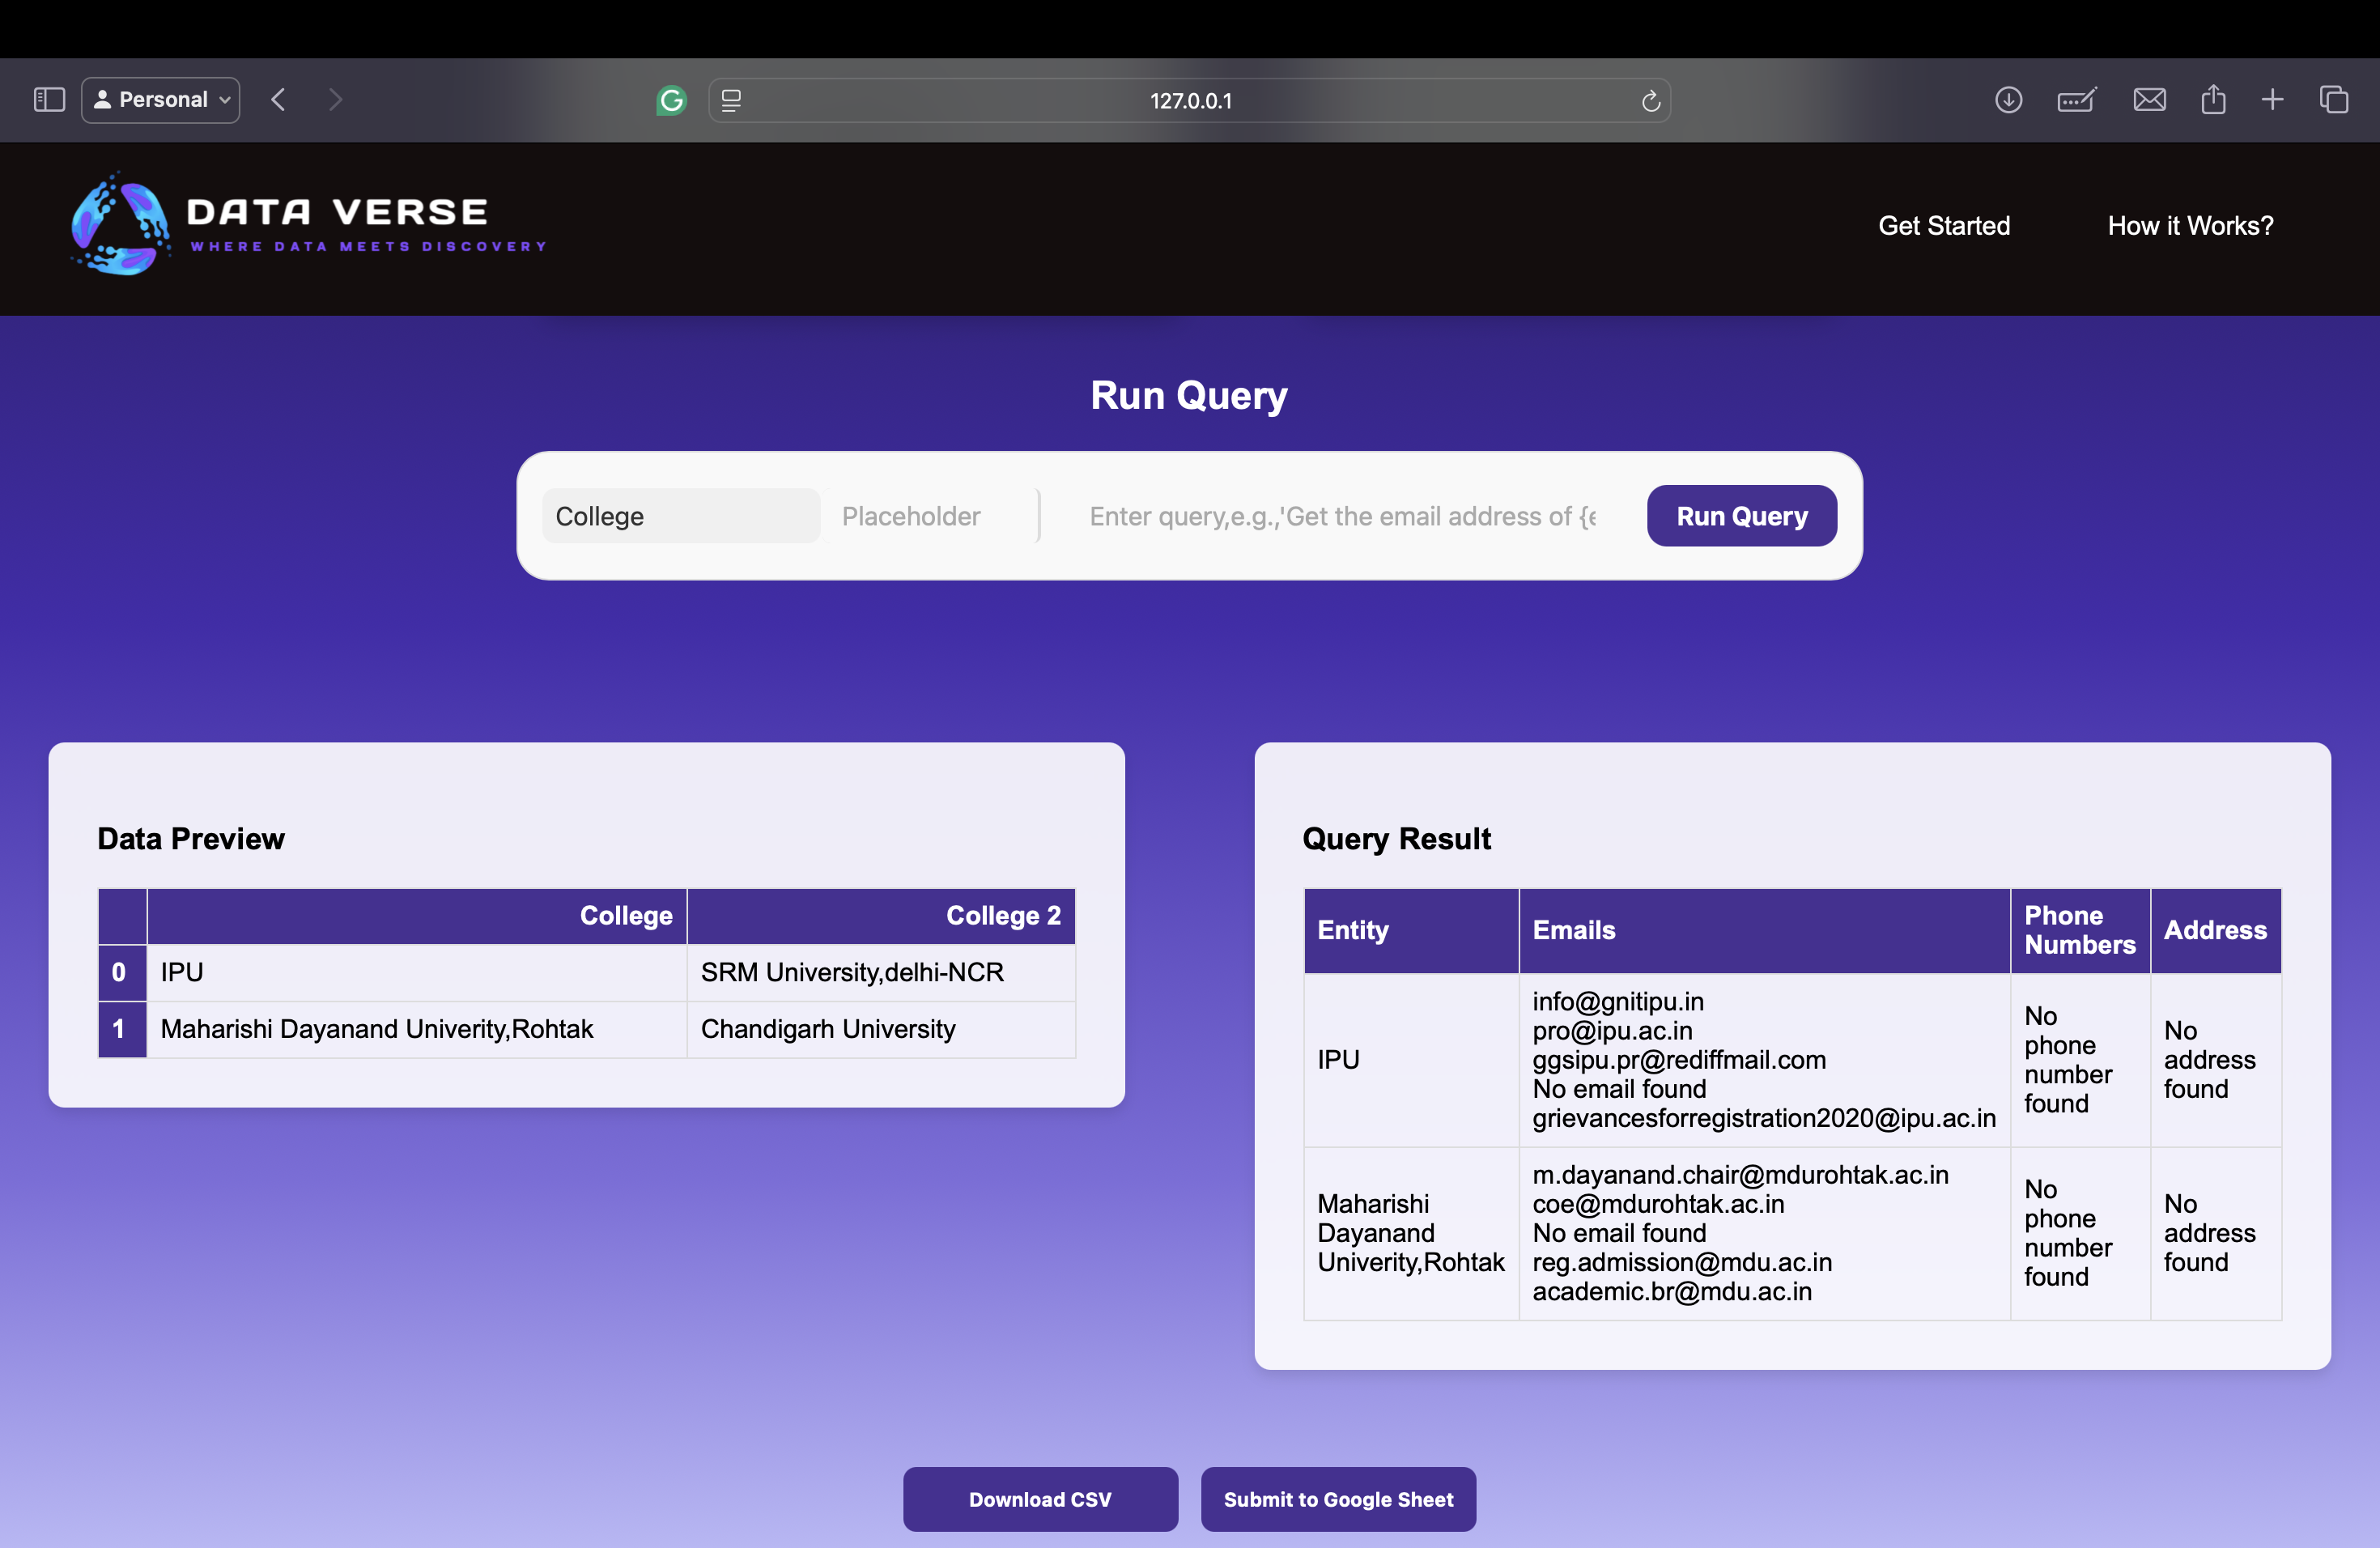The width and height of the screenshot is (2380, 1548).
Task: Open the Personal profile dropdown
Action: tap(161, 100)
